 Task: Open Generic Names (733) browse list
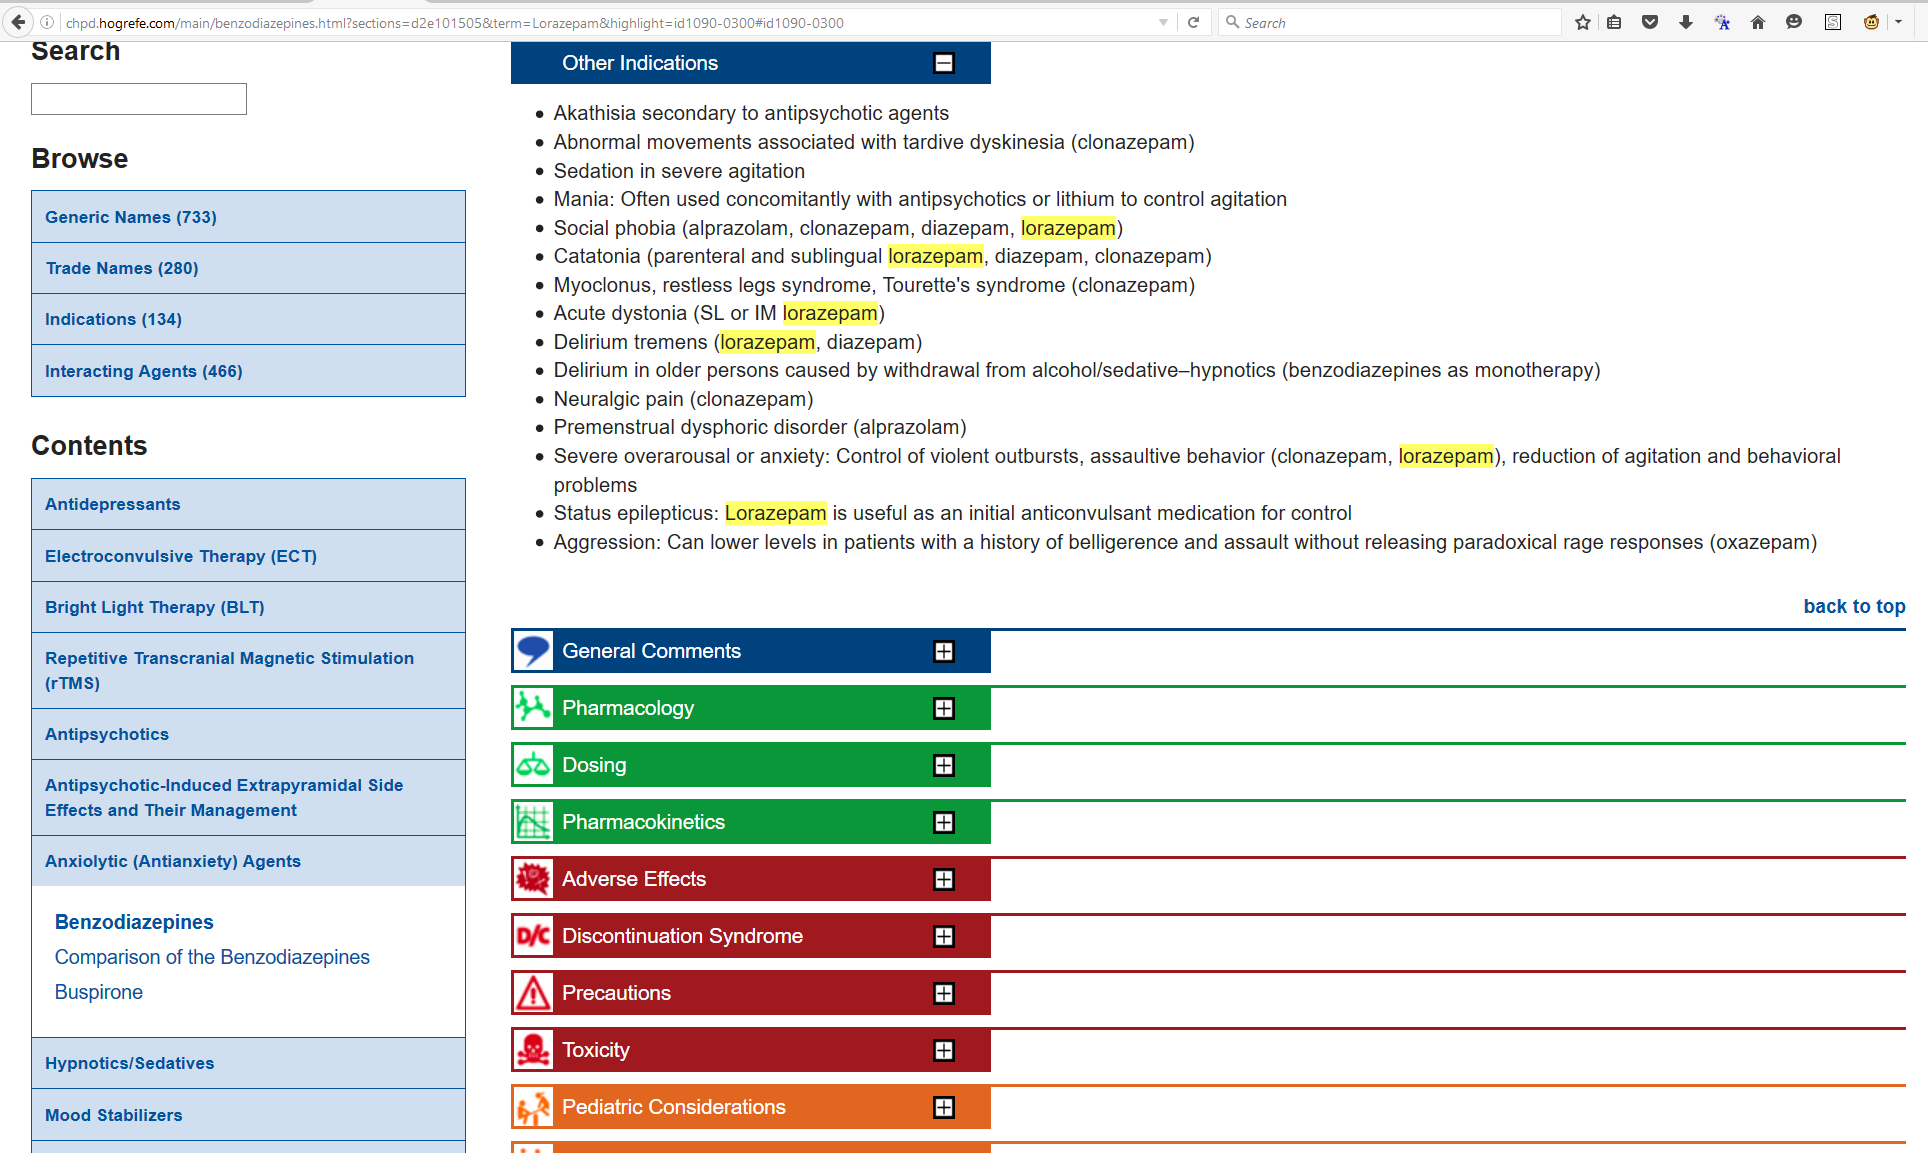click(x=248, y=217)
